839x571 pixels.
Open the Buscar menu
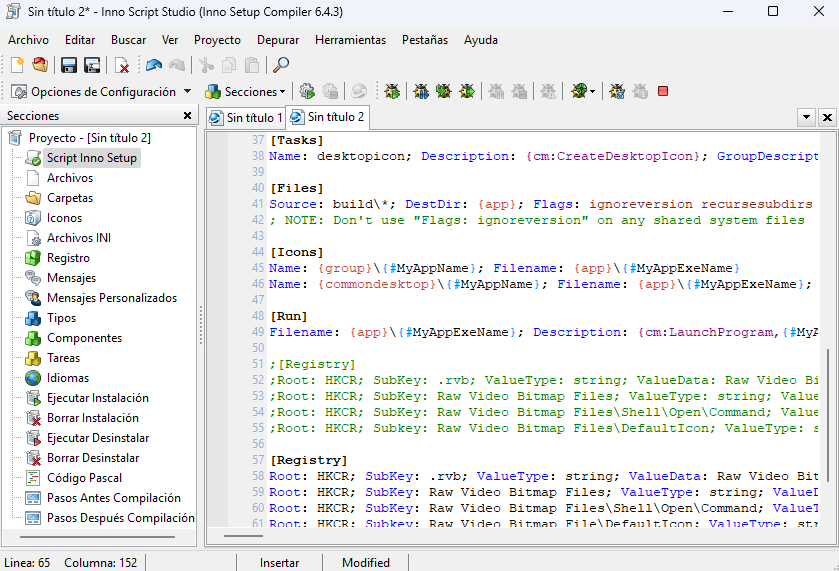128,40
